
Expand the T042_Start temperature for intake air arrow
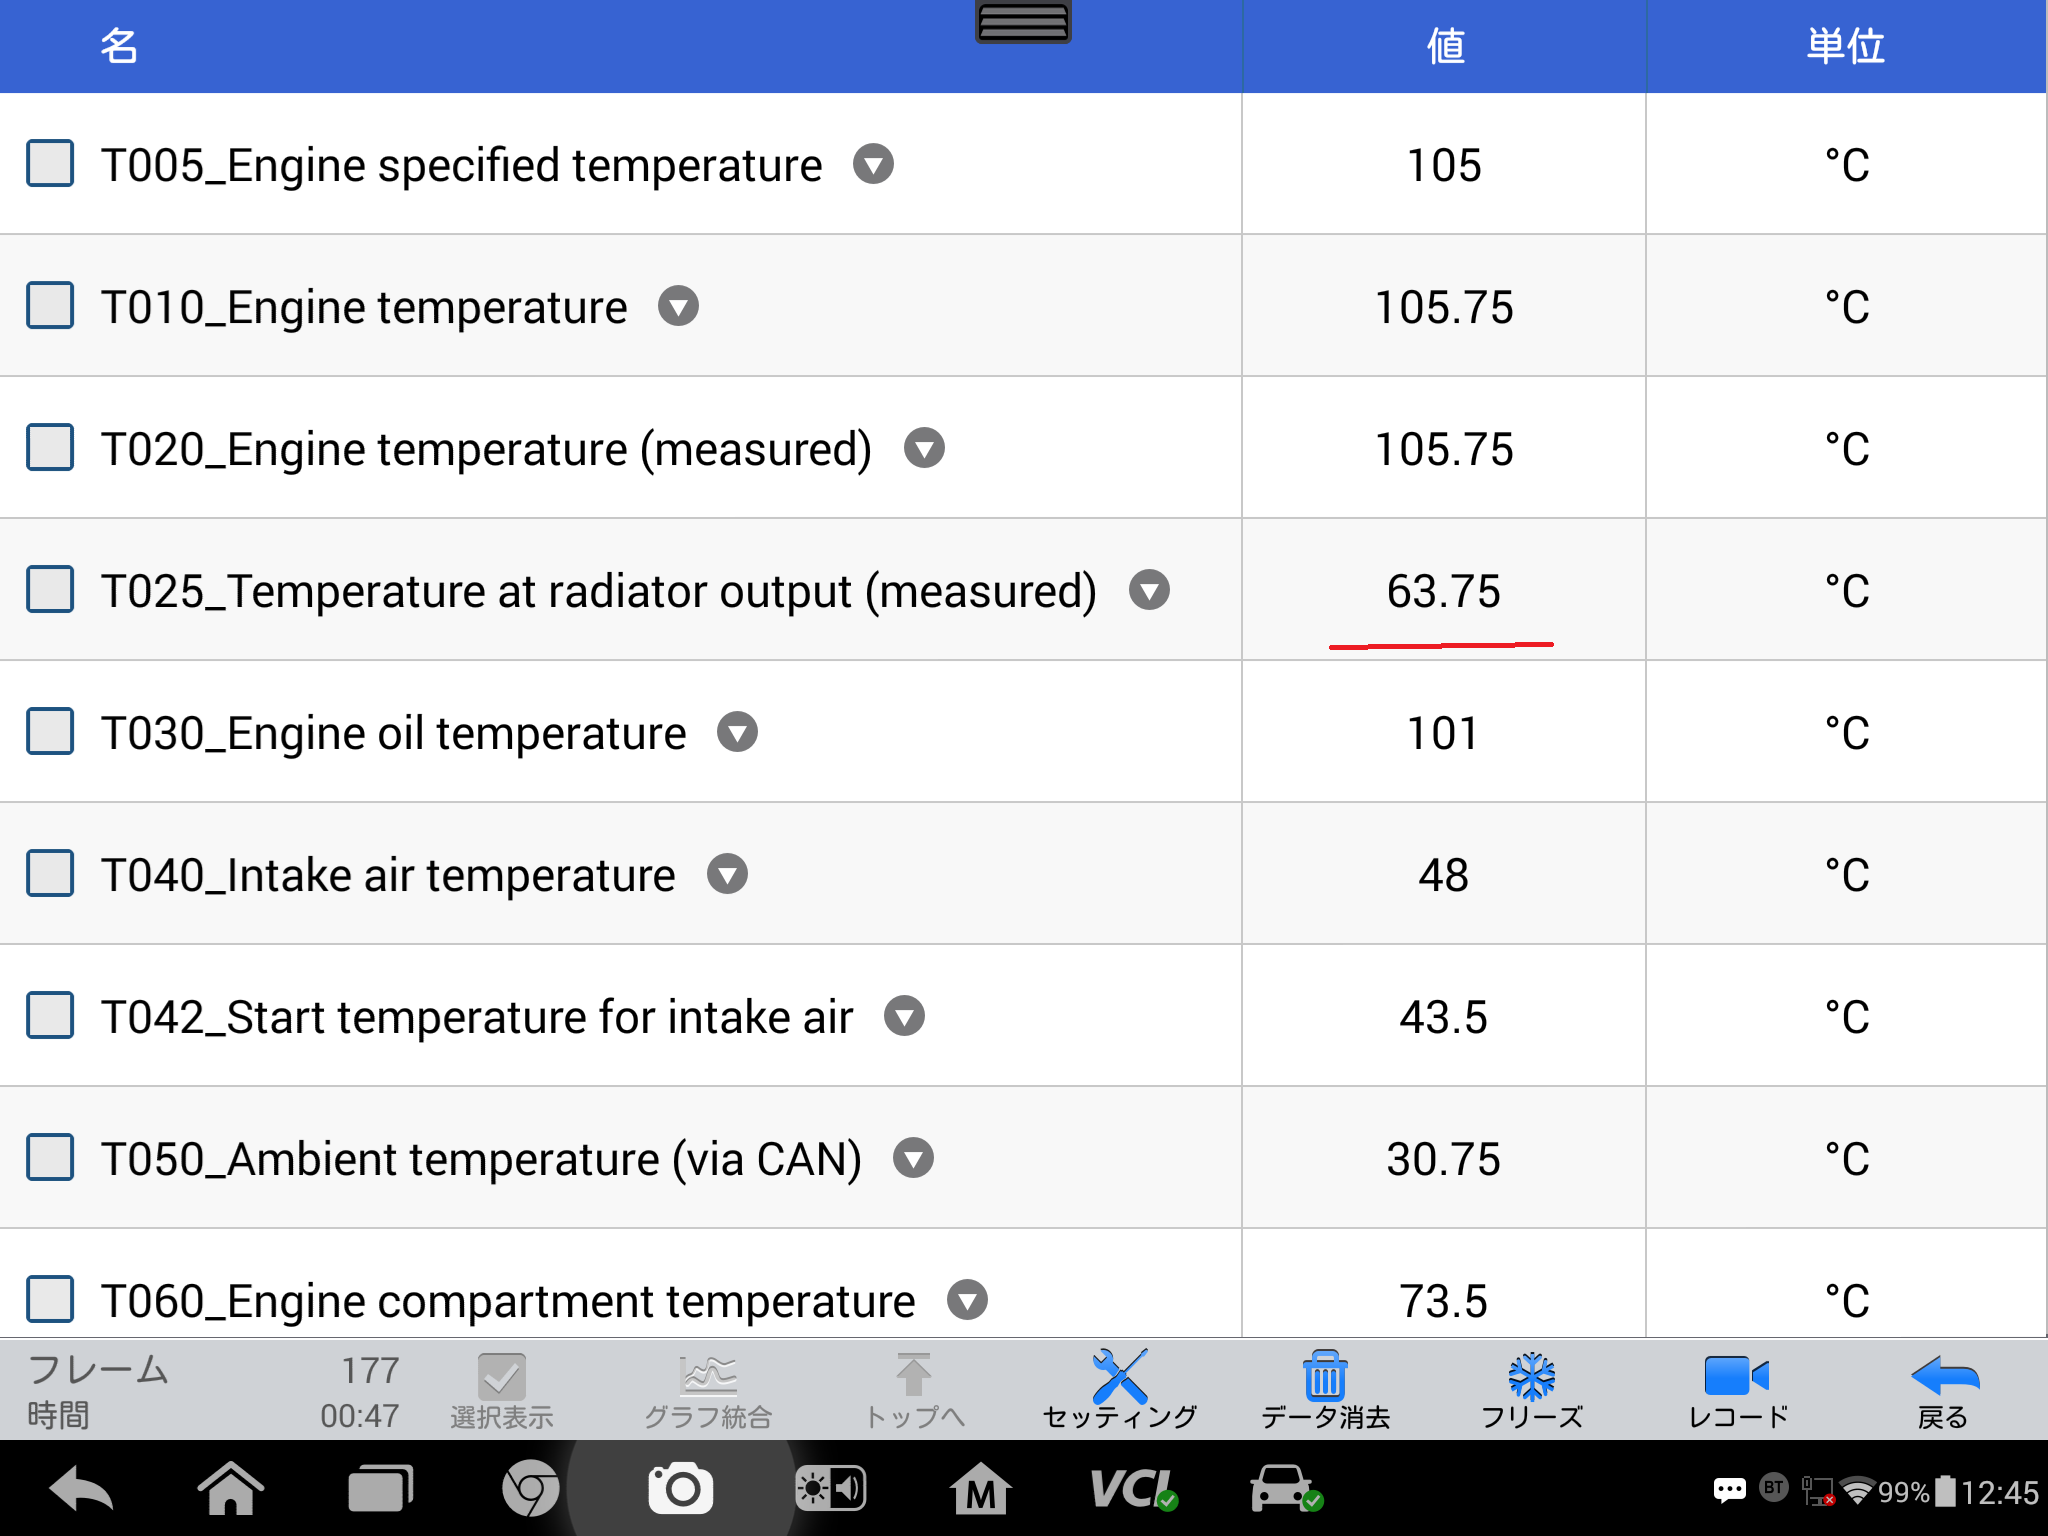click(904, 1016)
